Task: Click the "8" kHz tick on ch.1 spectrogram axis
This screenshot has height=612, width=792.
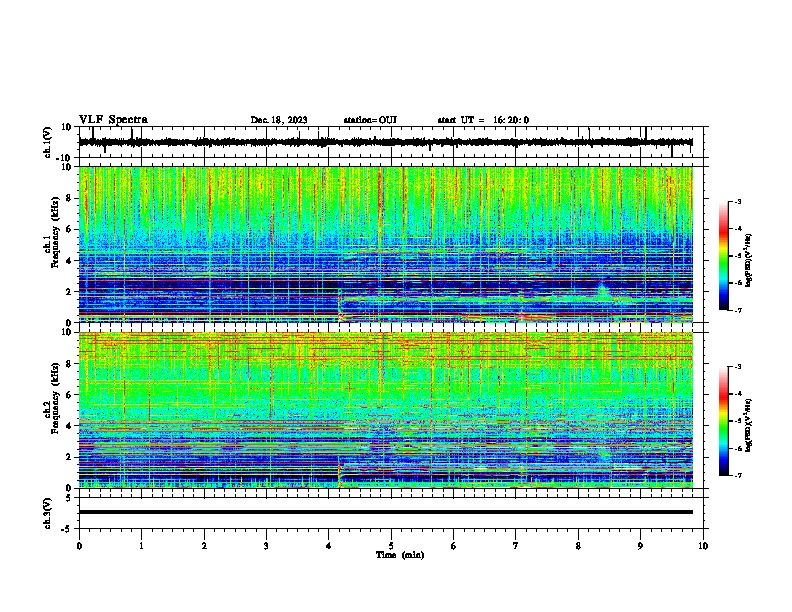Action: [x=69, y=198]
